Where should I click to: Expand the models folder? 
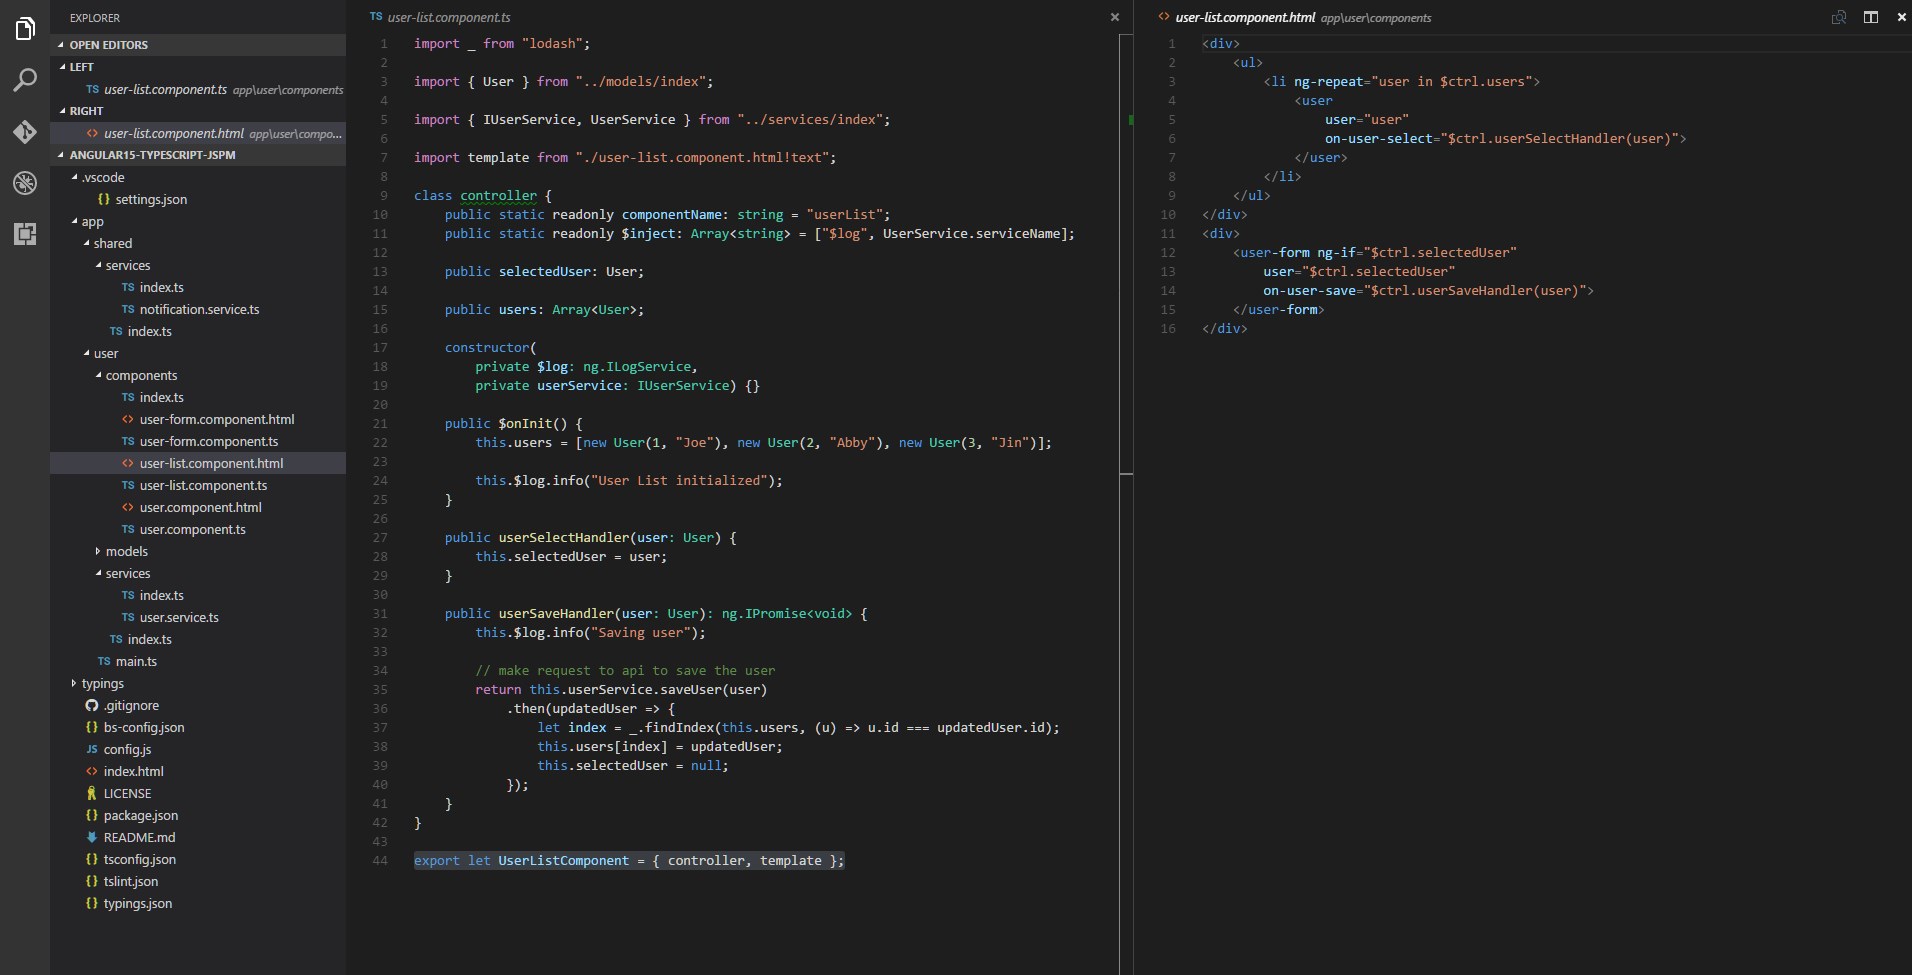[98, 551]
